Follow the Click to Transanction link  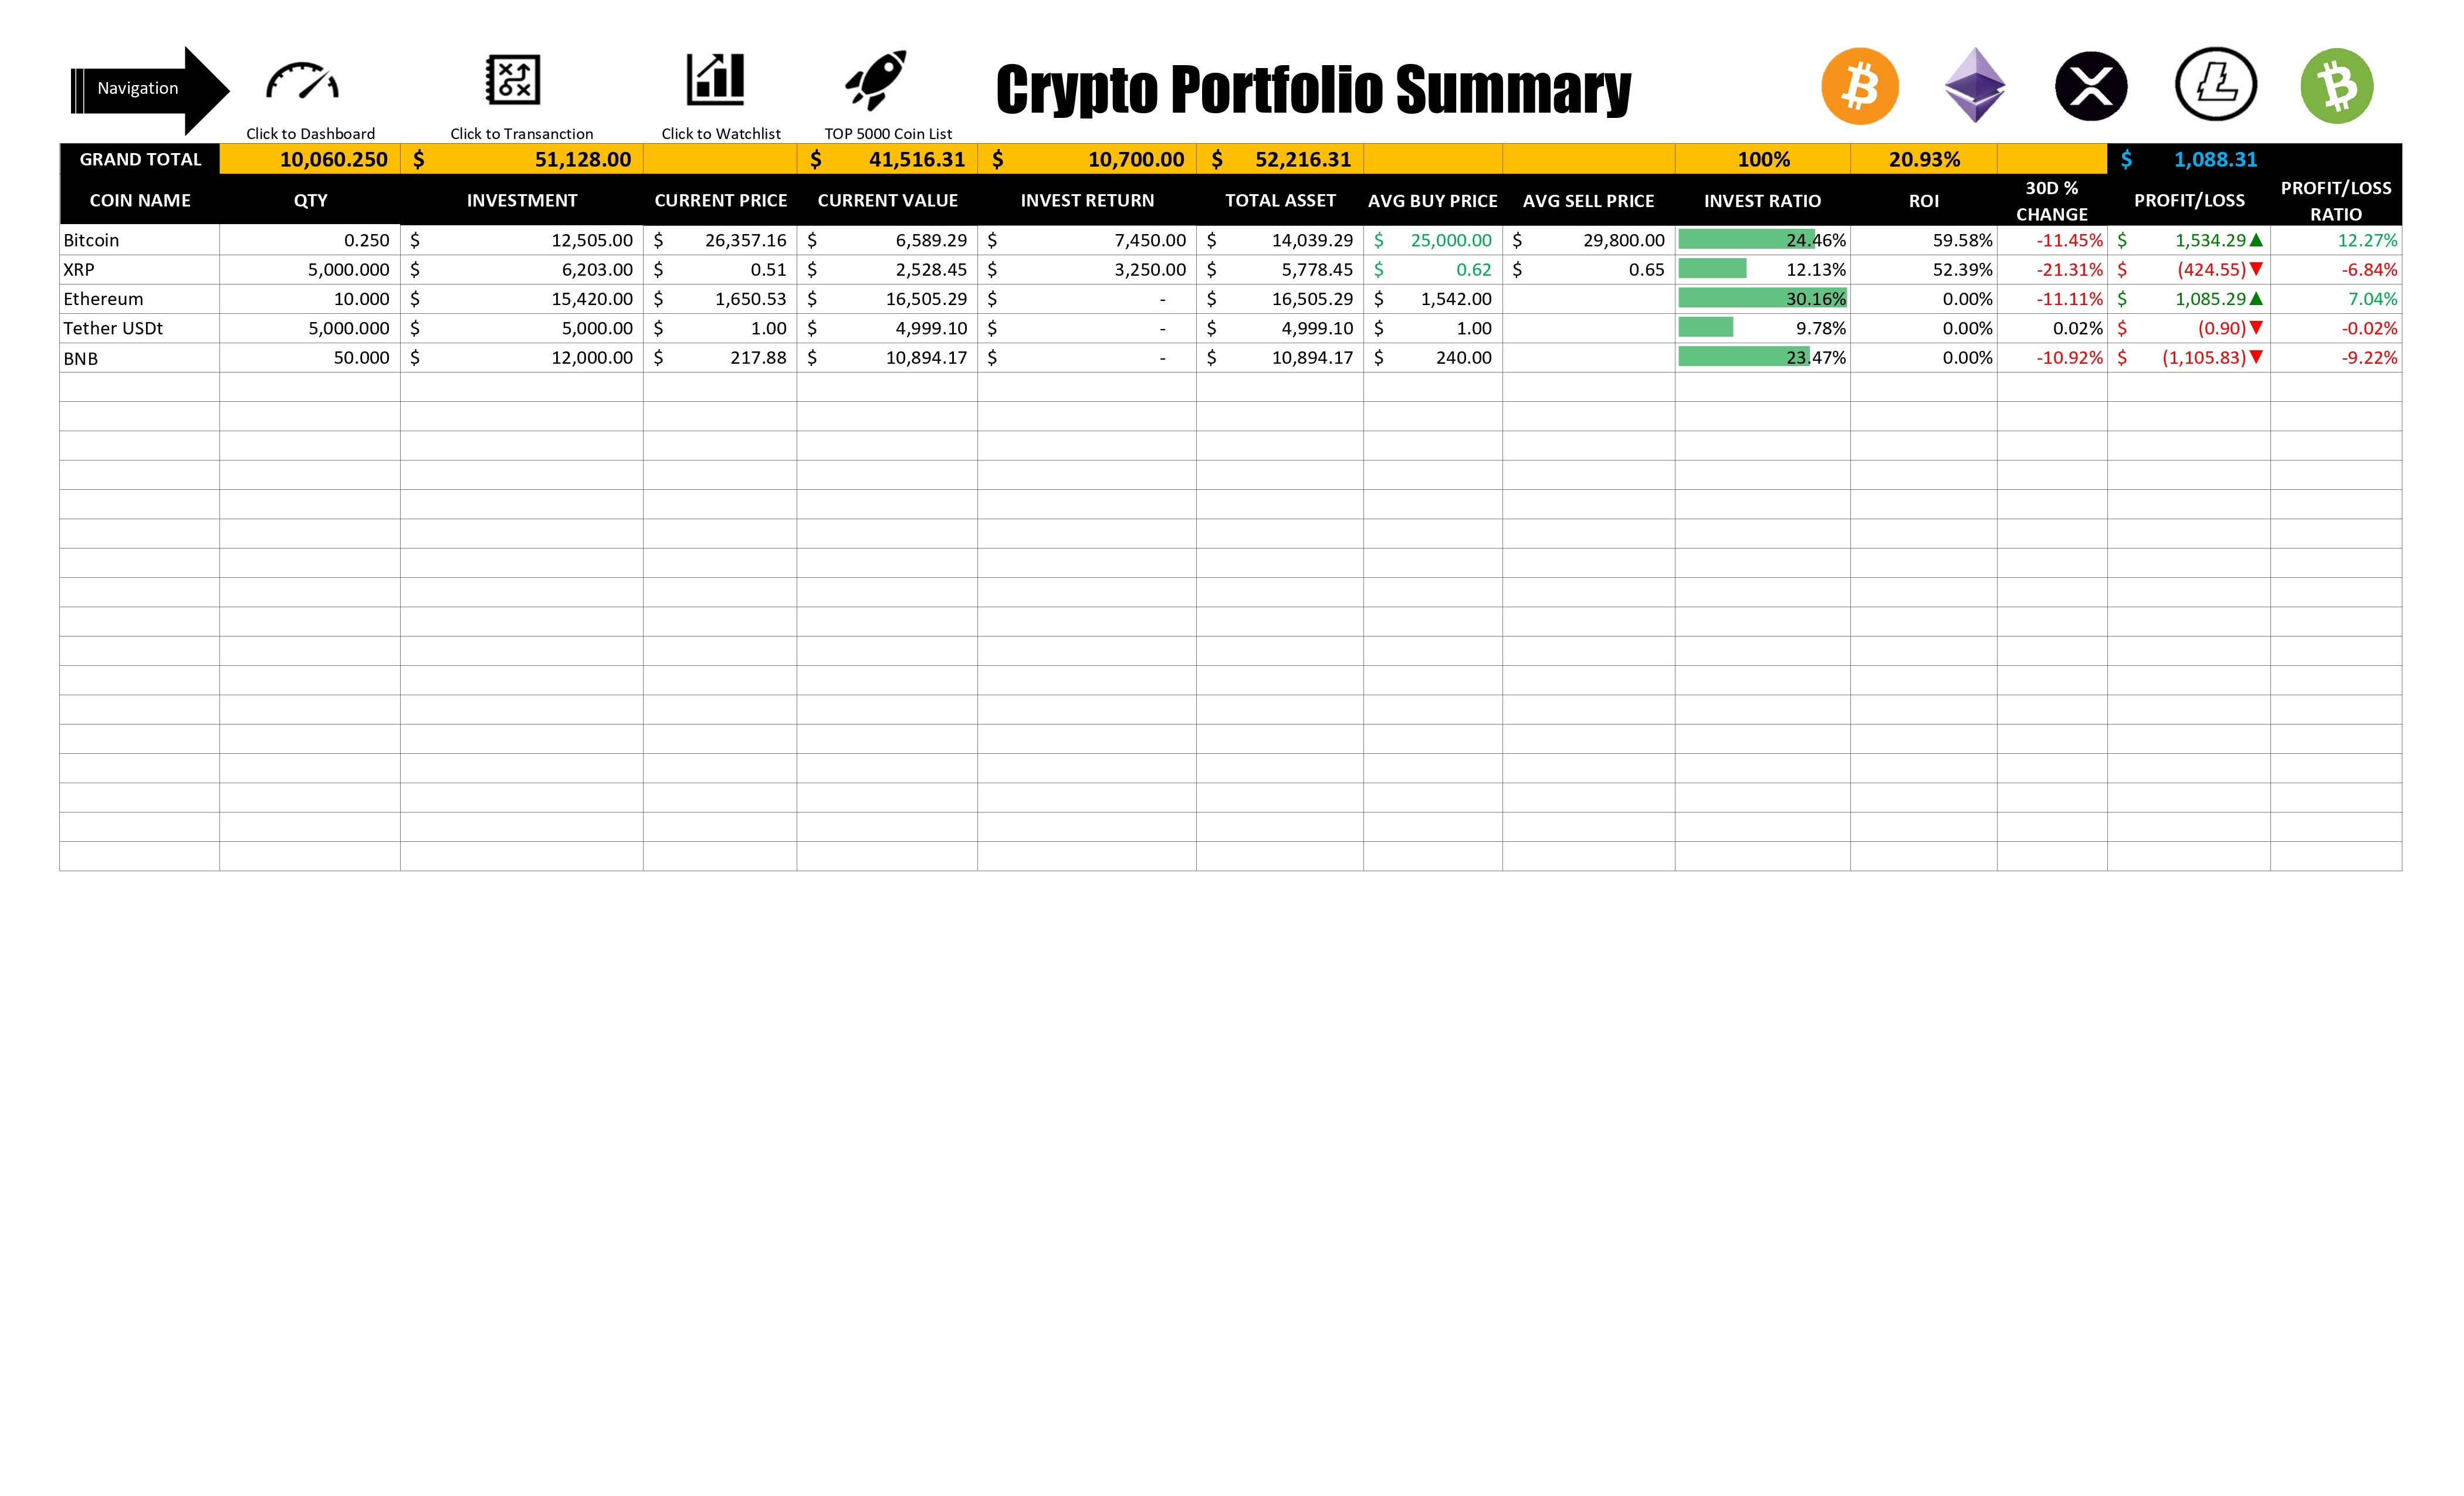[522, 134]
